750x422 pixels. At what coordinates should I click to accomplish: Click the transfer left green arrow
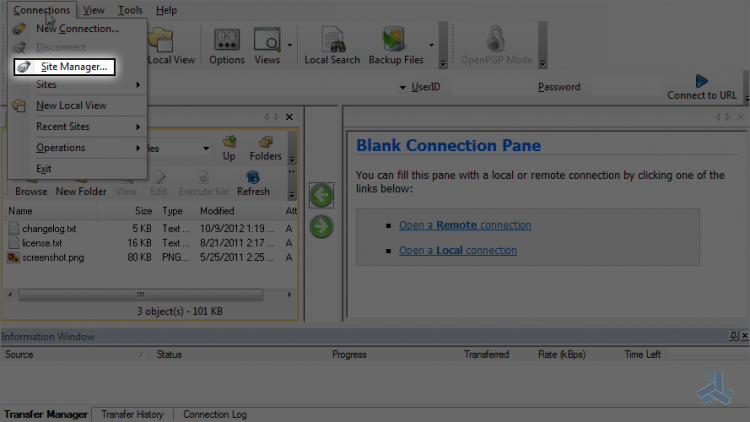[x=321, y=195]
